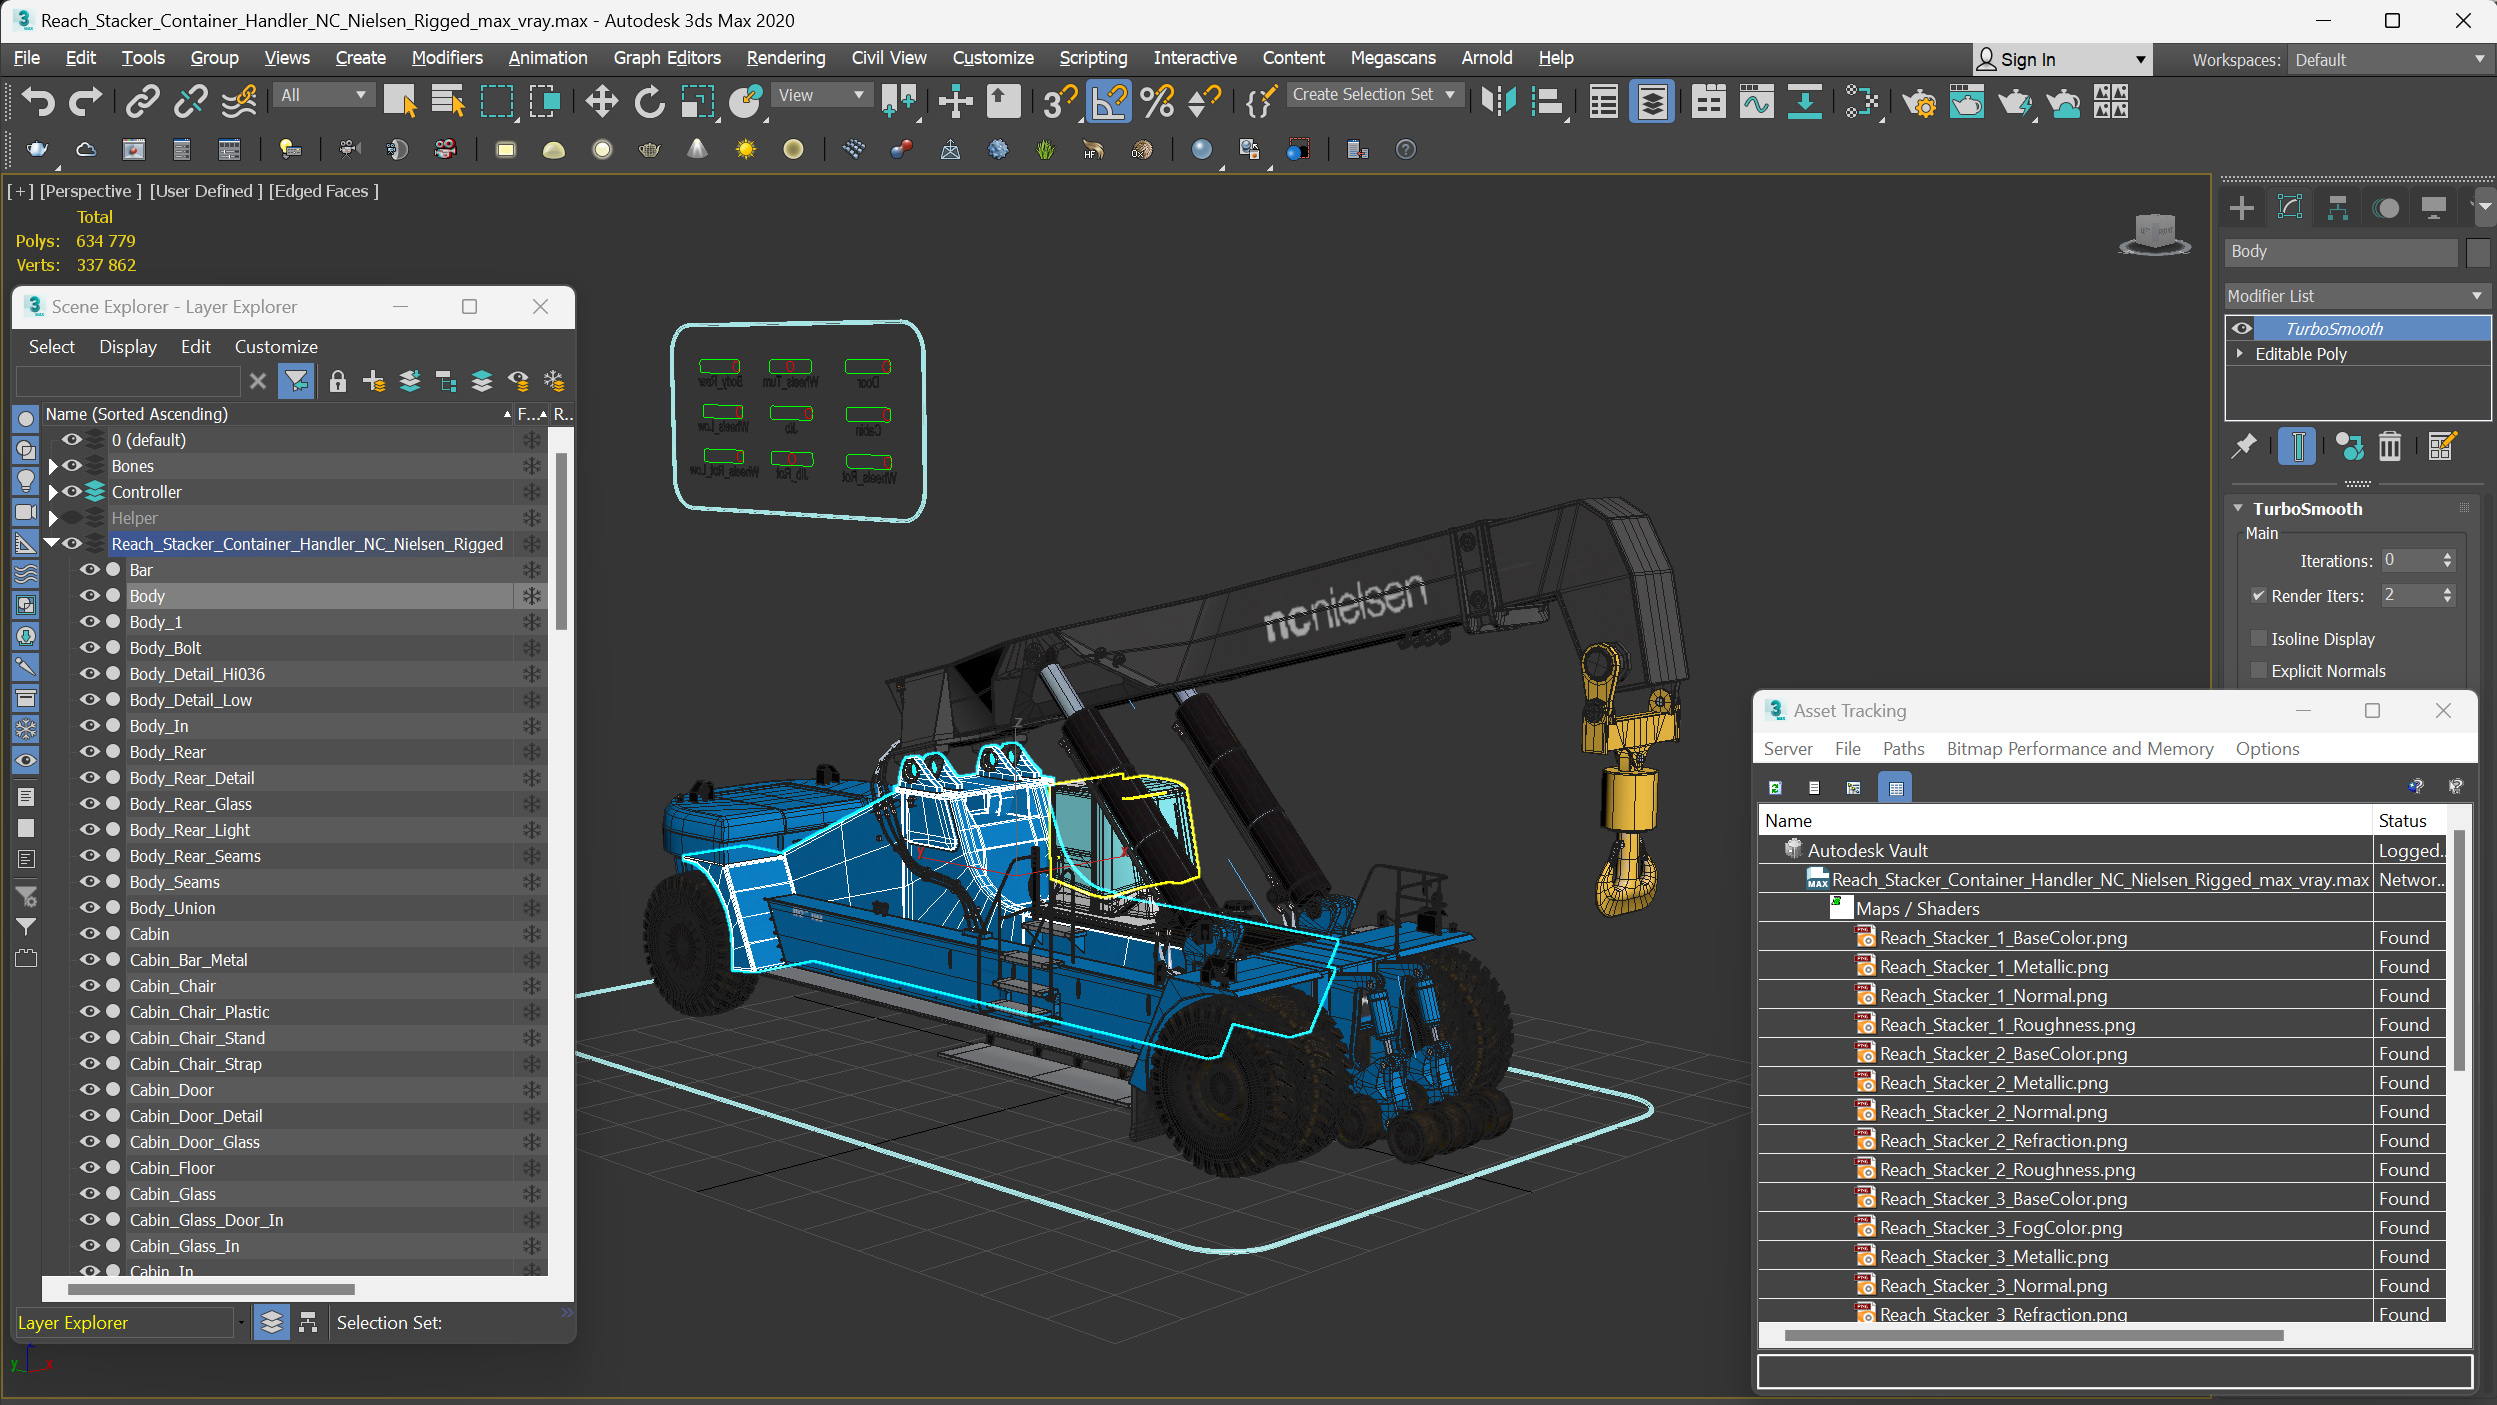The height and width of the screenshot is (1405, 2497).
Task: Activate the Select and Rotate tool
Action: pos(649,101)
